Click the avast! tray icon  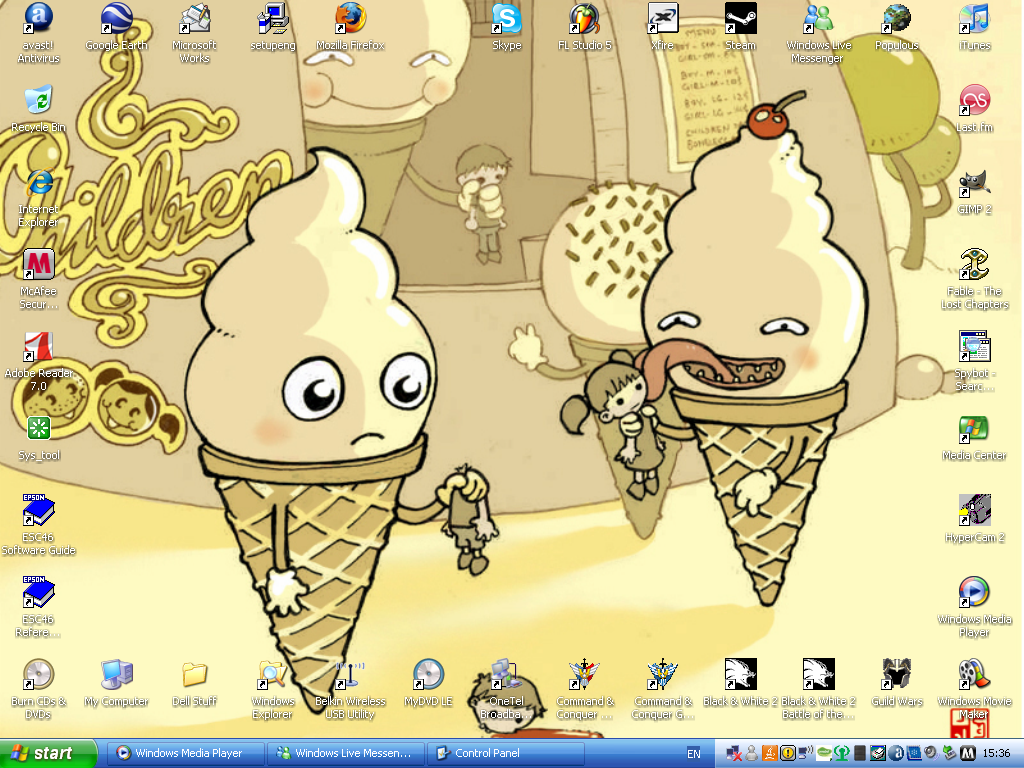(x=896, y=753)
